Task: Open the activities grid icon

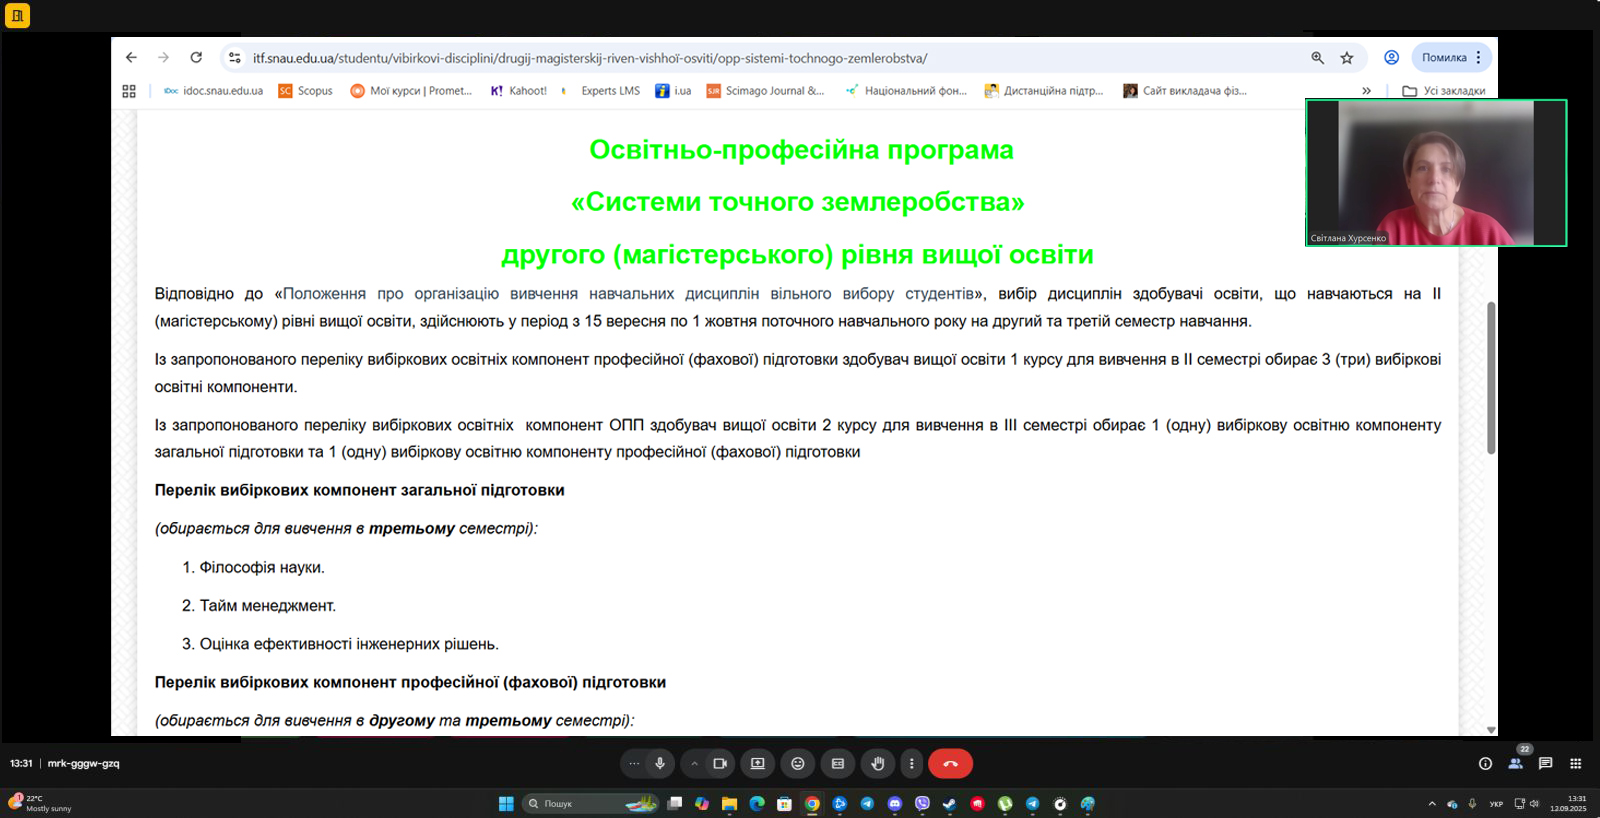Action: [1575, 763]
